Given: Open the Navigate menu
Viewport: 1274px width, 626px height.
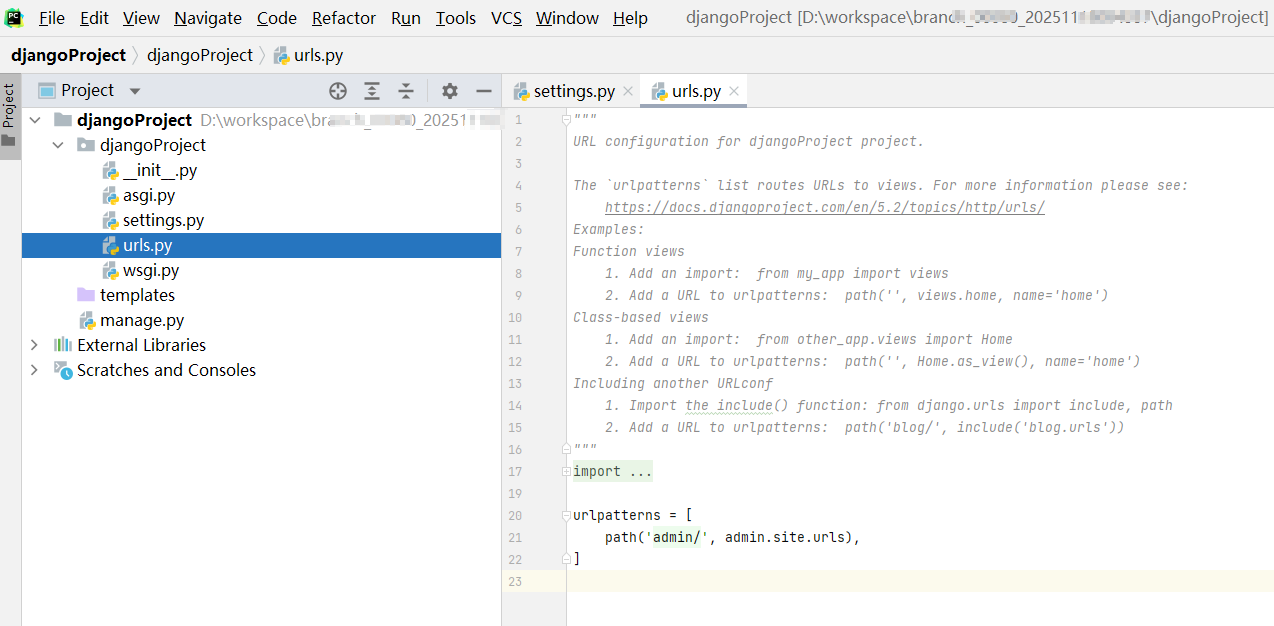Looking at the screenshot, I should click(x=208, y=18).
